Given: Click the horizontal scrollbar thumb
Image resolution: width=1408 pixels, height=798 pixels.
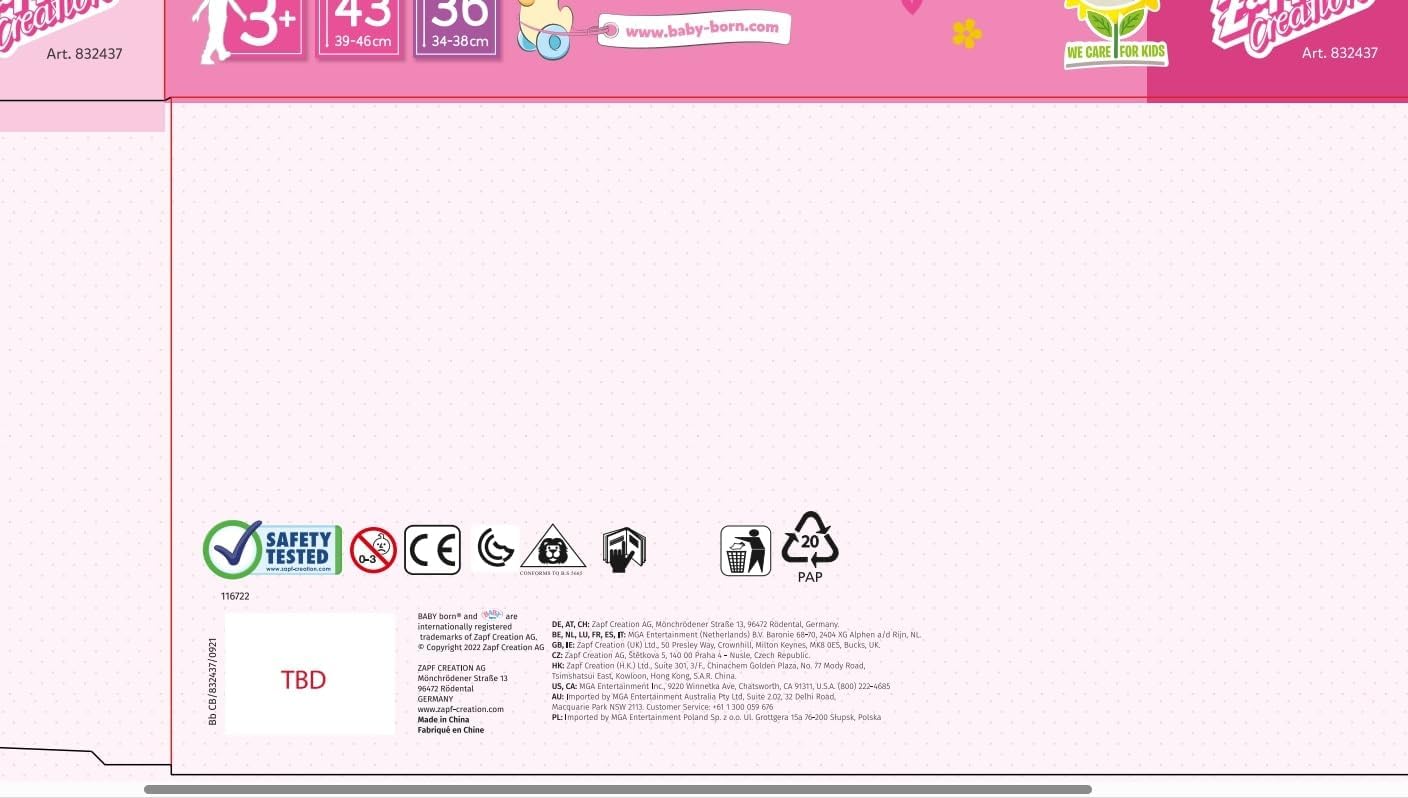Looking at the screenshot, I should [x=617, y=790].
